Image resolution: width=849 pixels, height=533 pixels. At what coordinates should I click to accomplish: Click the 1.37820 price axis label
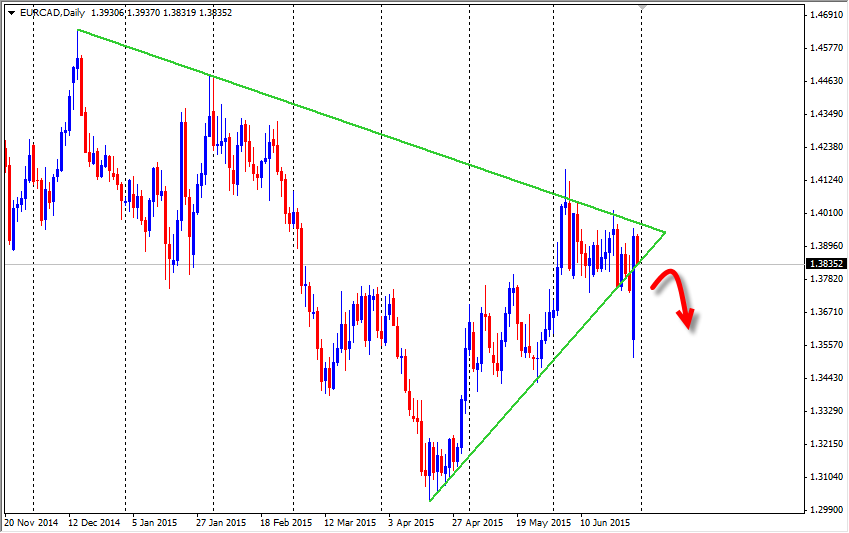(826, 279)
